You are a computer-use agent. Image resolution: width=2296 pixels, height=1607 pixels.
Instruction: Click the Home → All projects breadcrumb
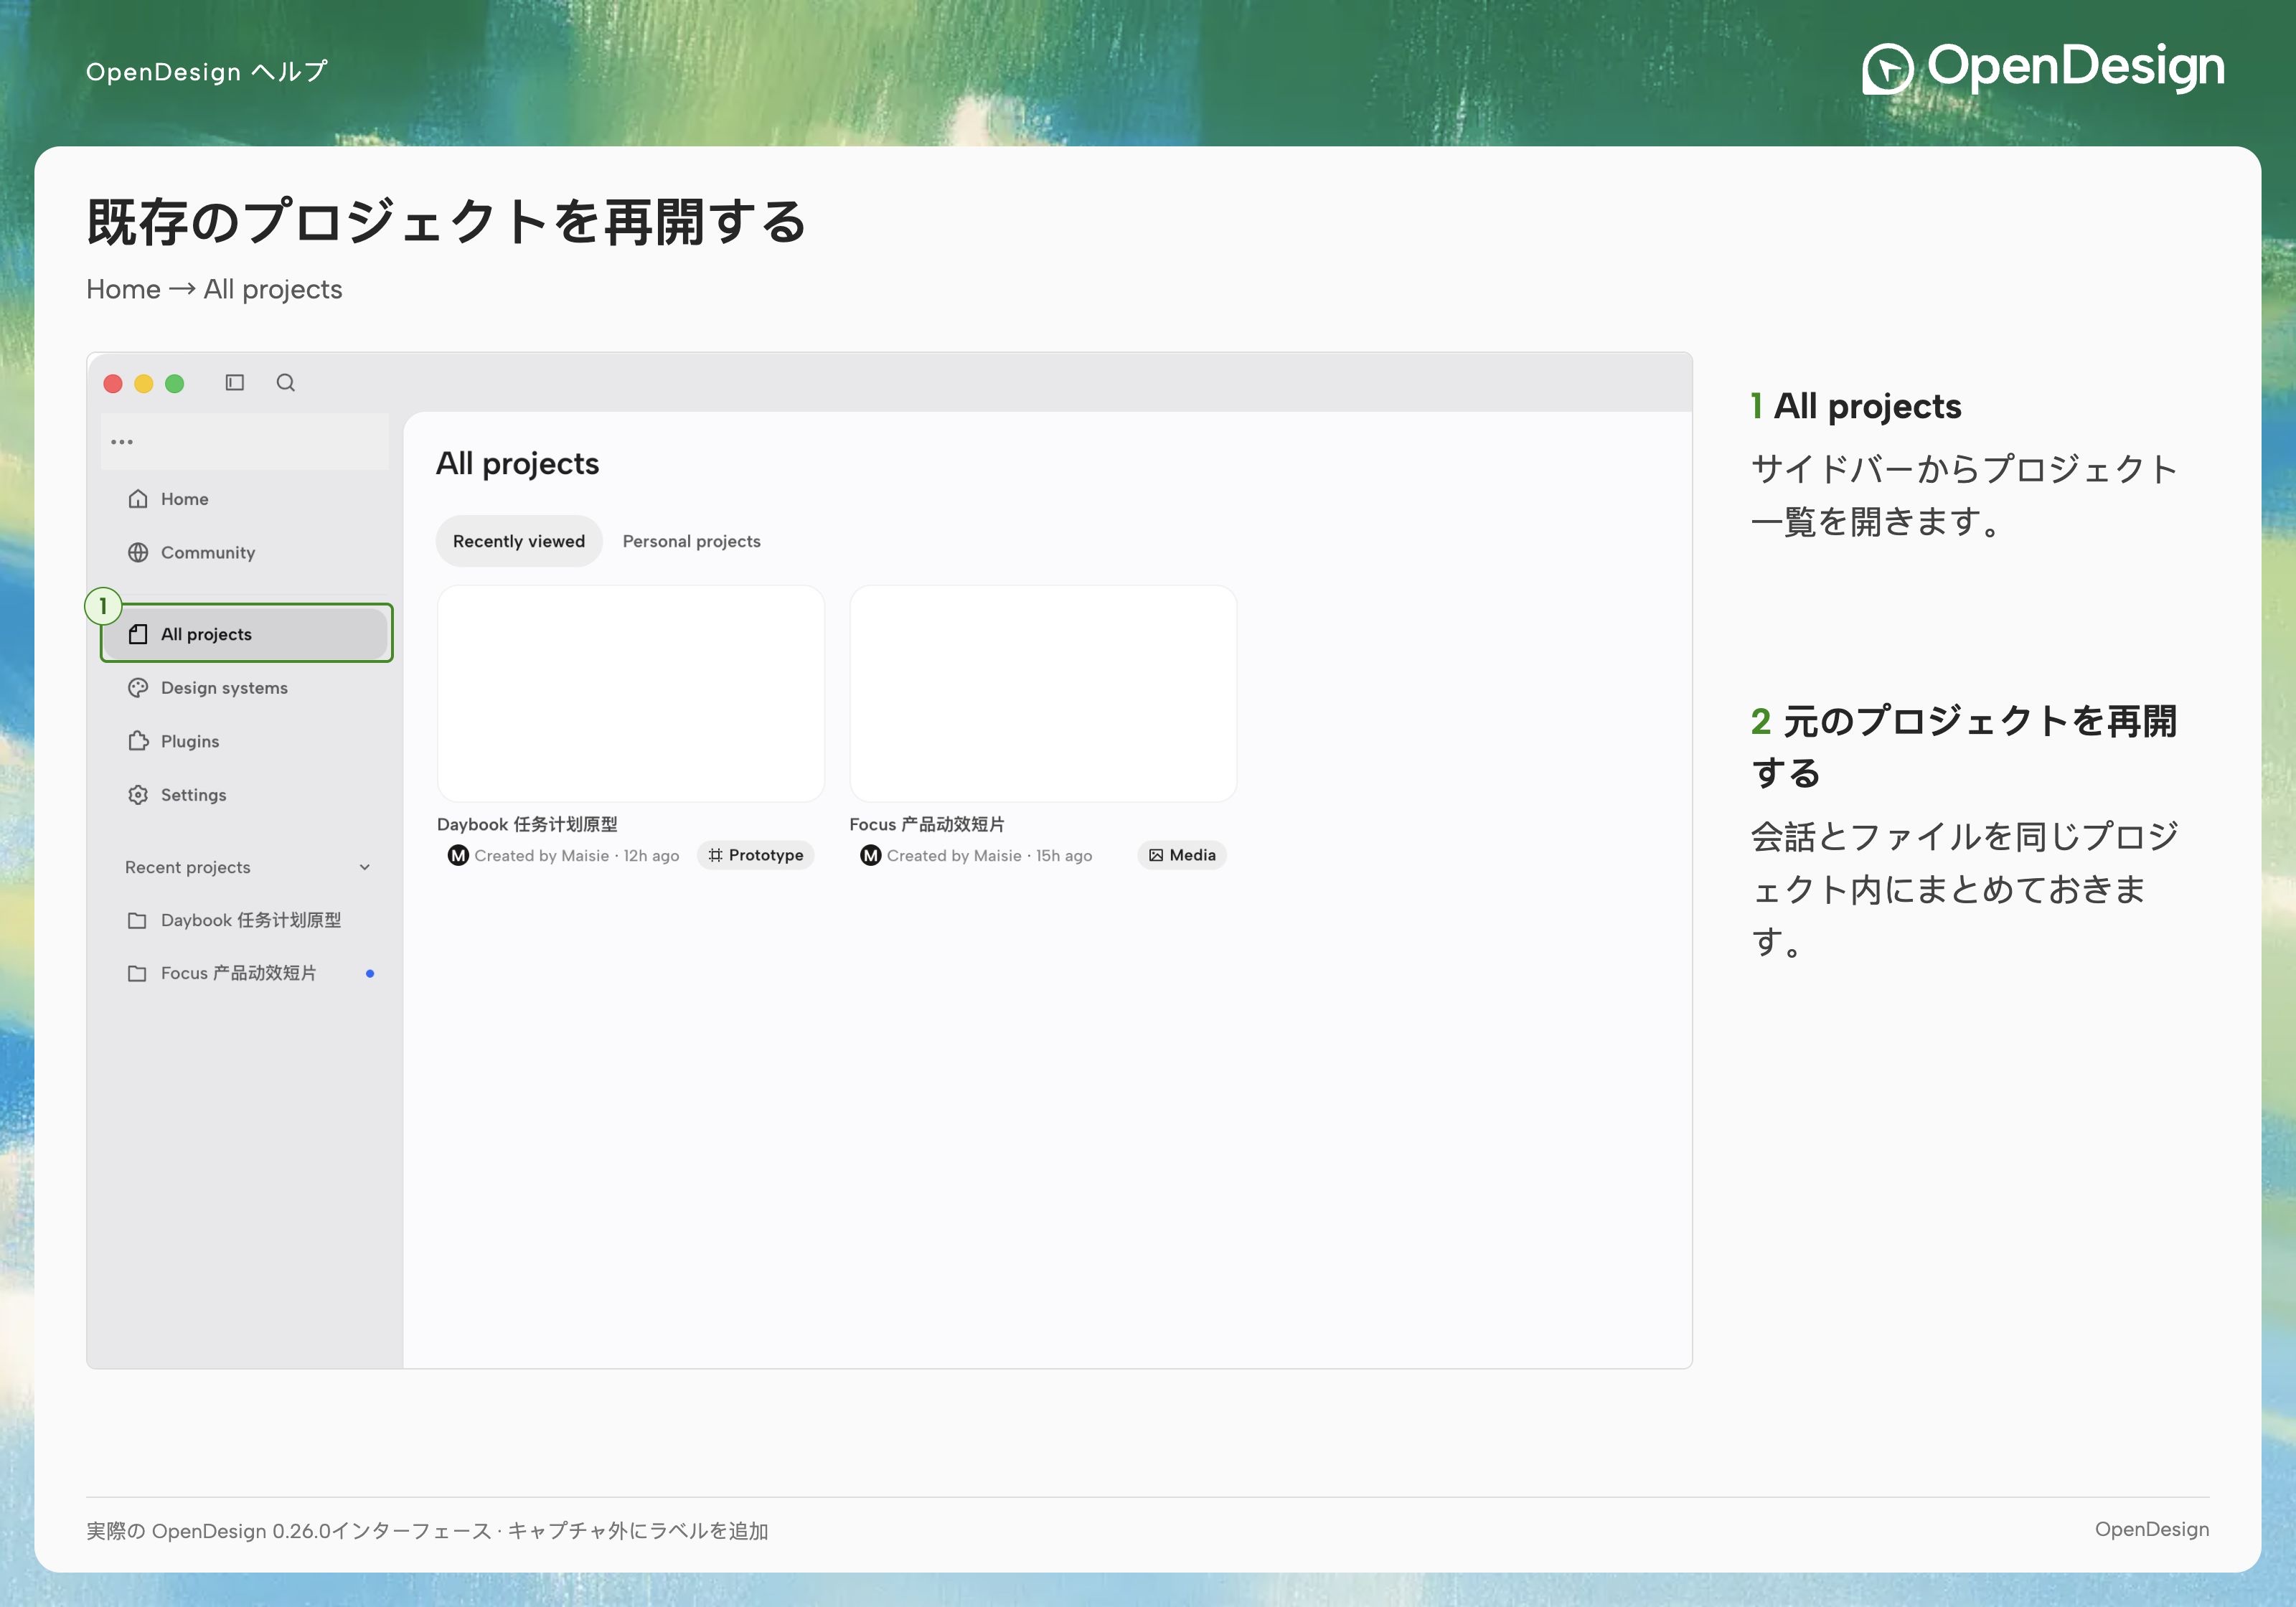[214, 289]
